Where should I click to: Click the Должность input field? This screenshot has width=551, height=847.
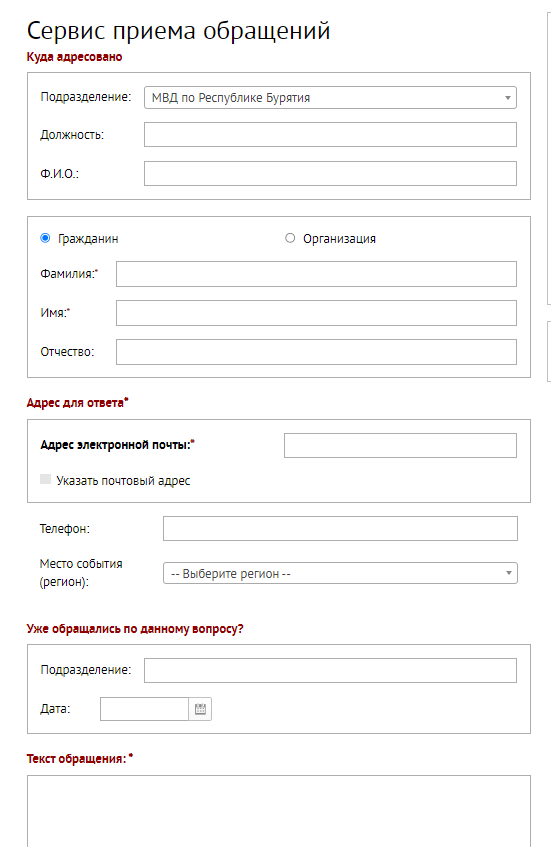(x=330, y=135)
